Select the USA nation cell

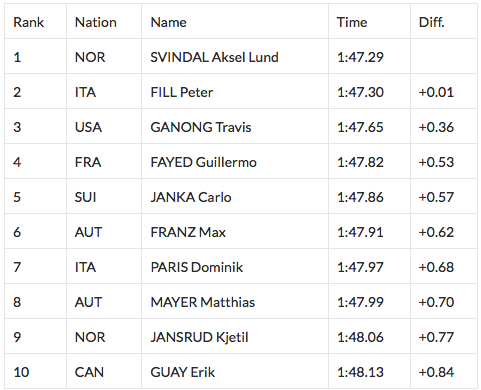[88, 127]
